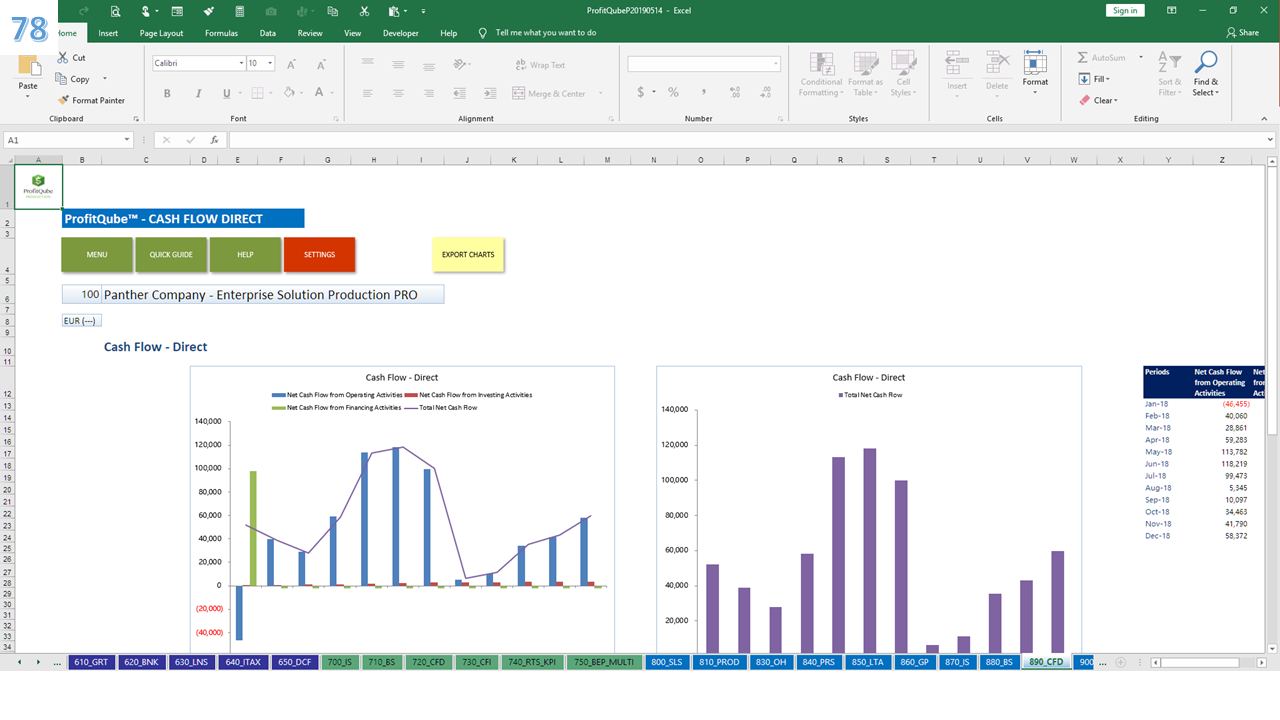1280x720 pixels.
Task: Click the AutoSum sigma icon
Action: pyautogui.click(x=1083, y=58)
